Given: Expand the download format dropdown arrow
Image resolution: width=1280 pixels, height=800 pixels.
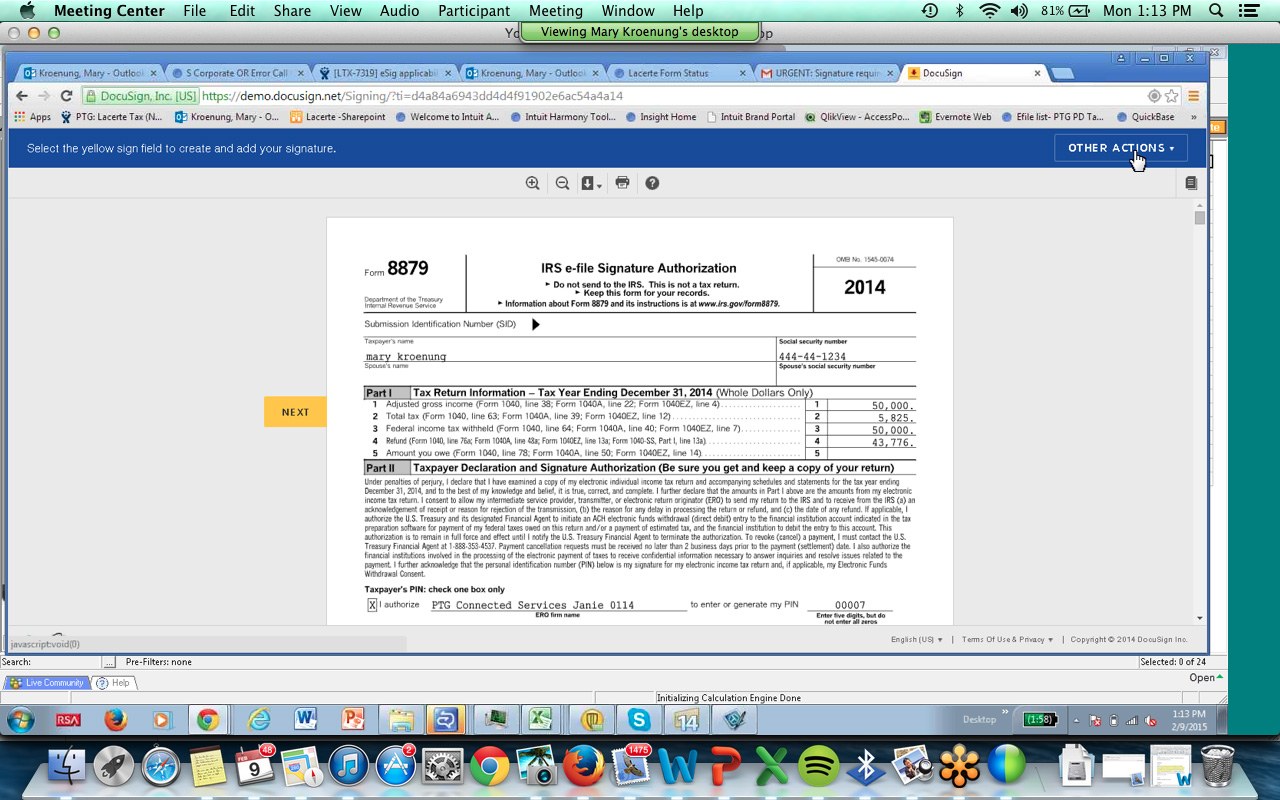Looking at the screenshot, I should tap(600, 188).
